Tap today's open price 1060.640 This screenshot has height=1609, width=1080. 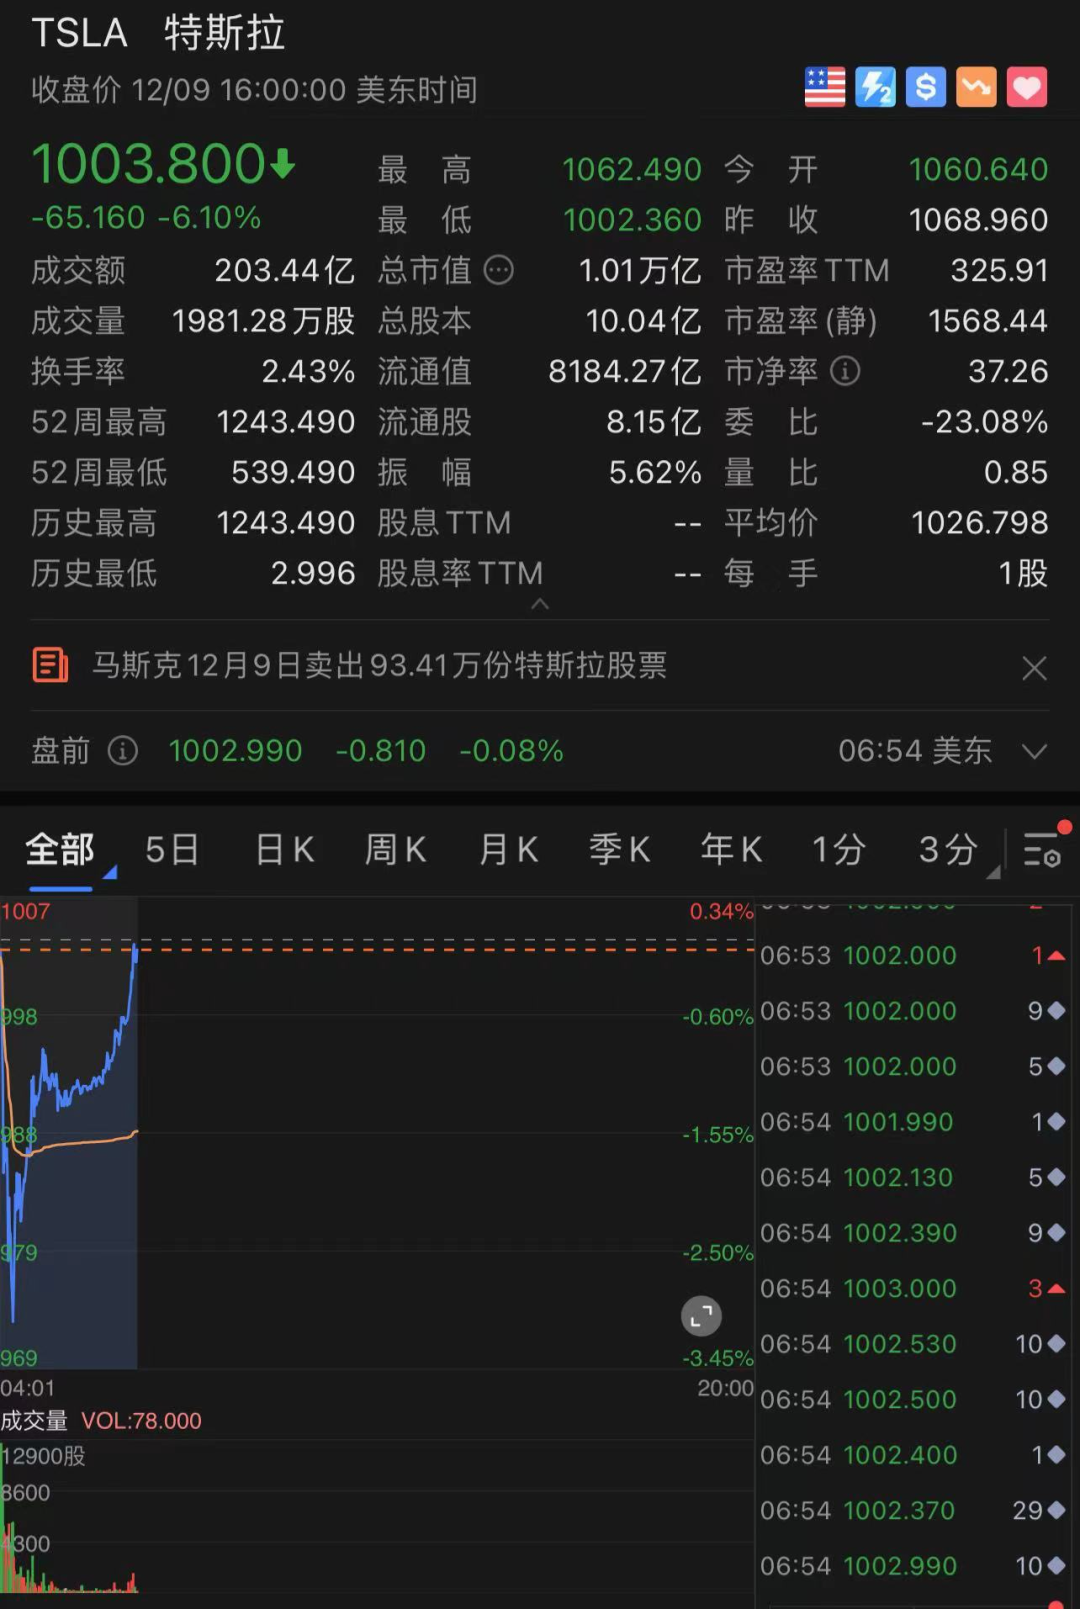tap(978, 170)
